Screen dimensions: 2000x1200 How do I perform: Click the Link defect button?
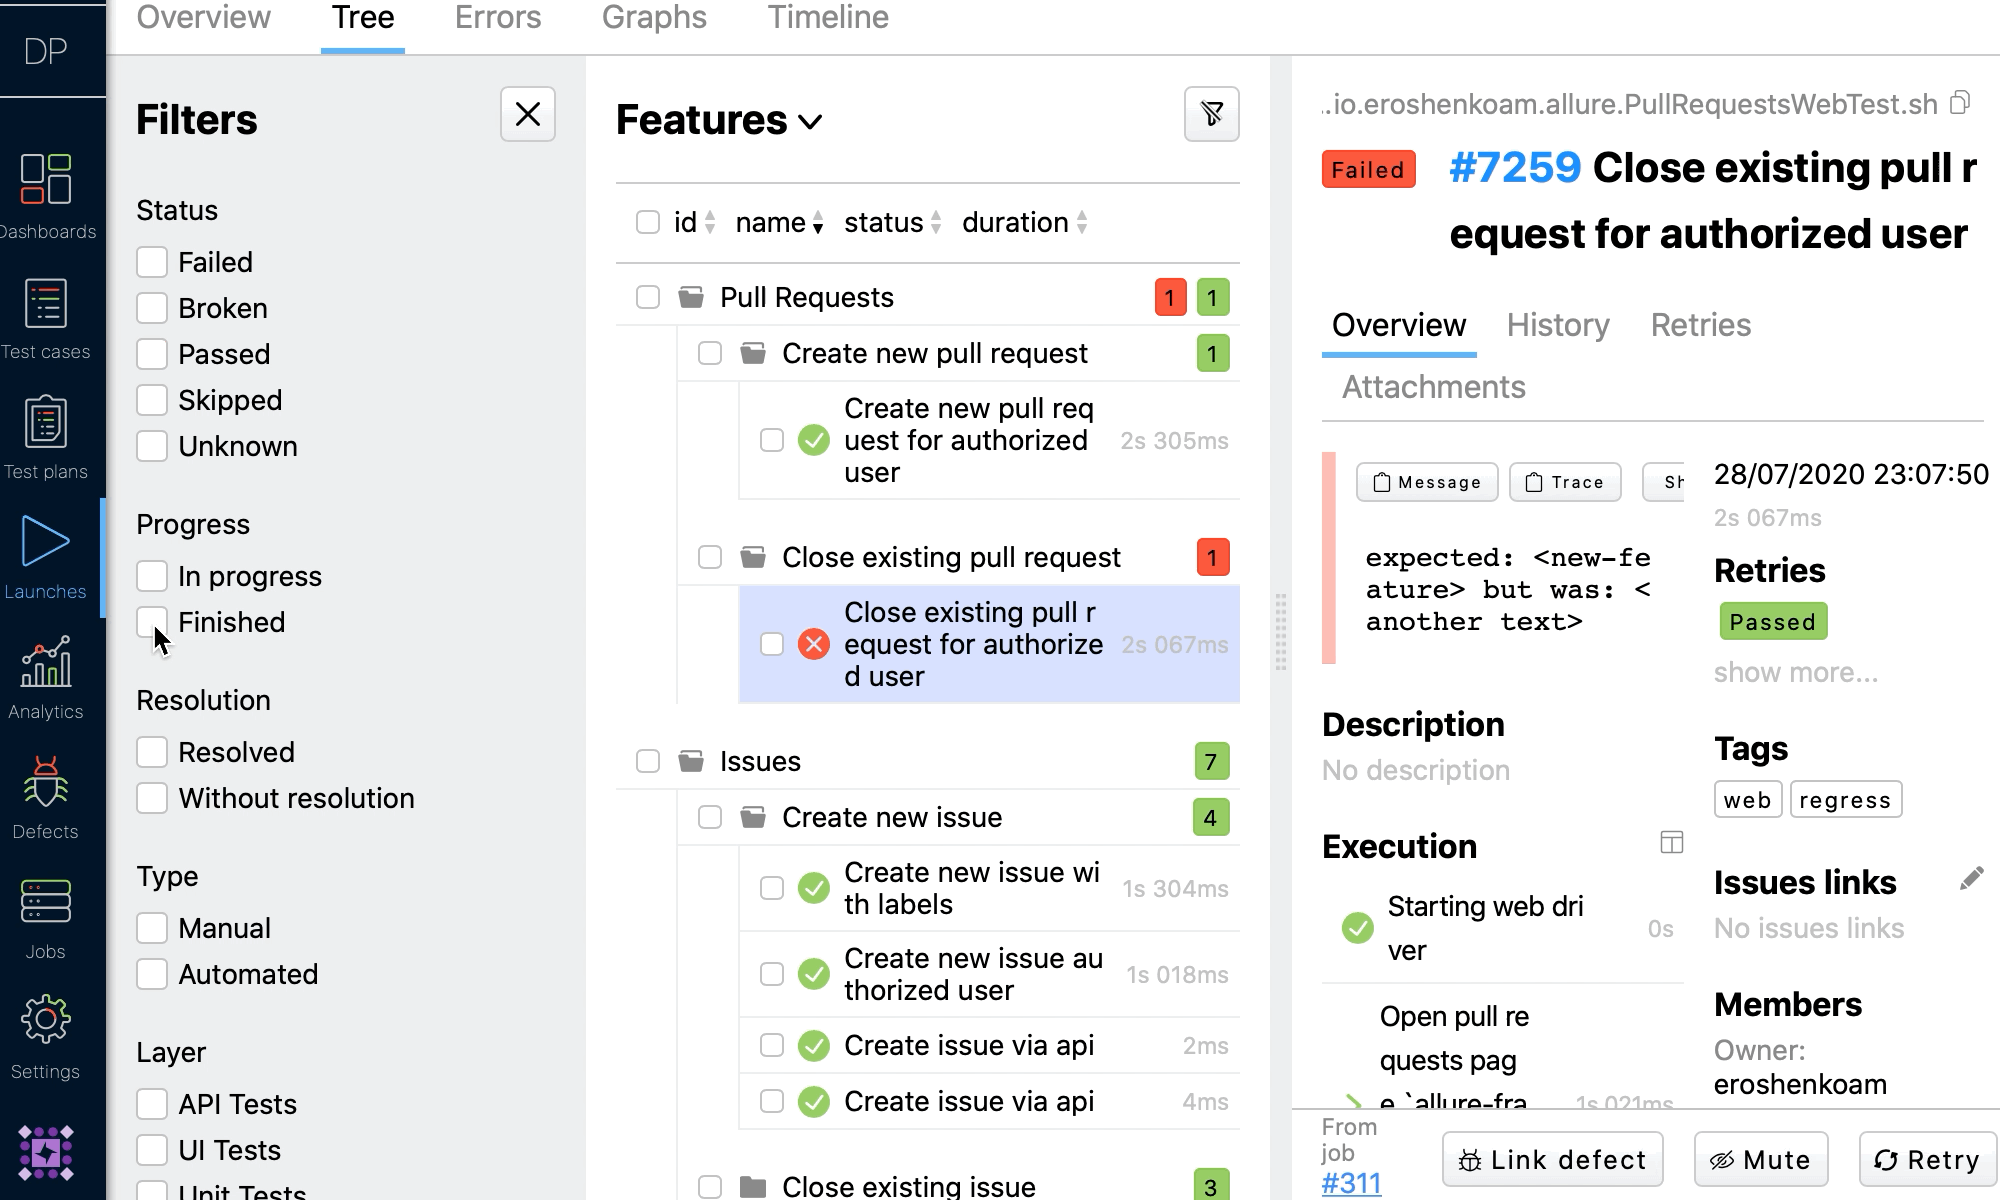point(1552,1160)
